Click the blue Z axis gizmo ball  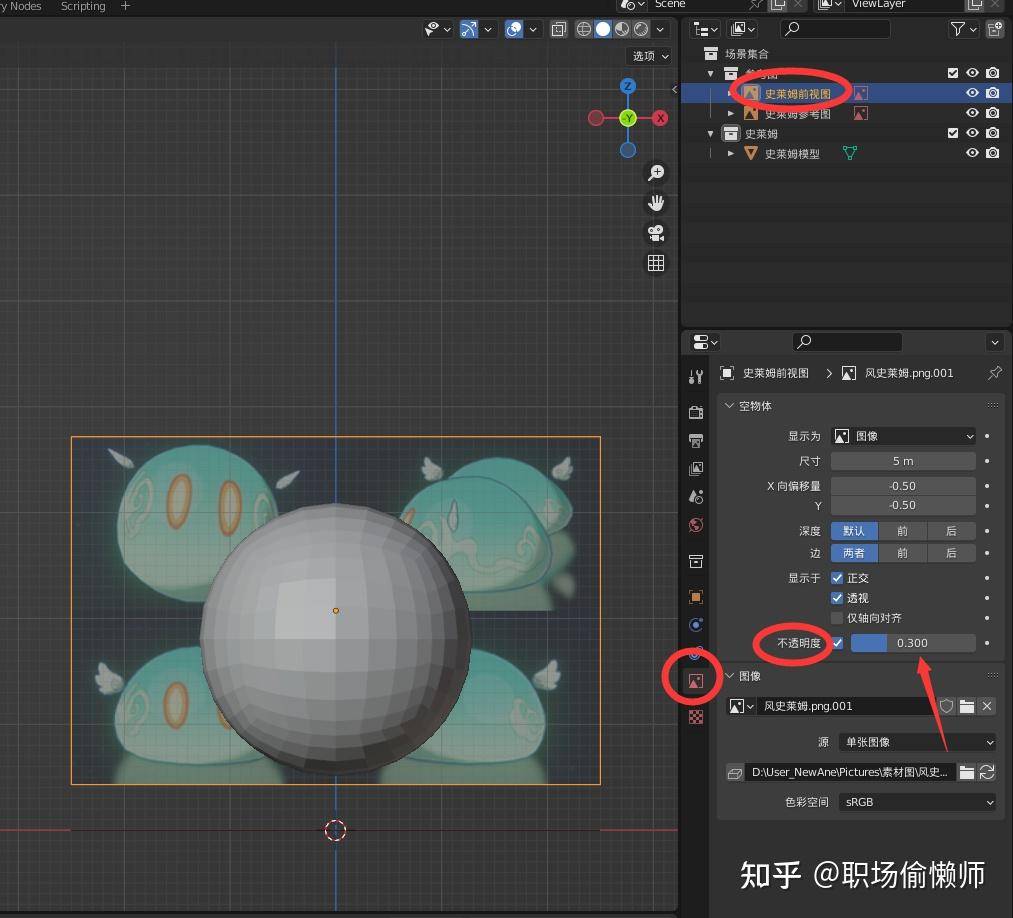click(x=627, y=86)
